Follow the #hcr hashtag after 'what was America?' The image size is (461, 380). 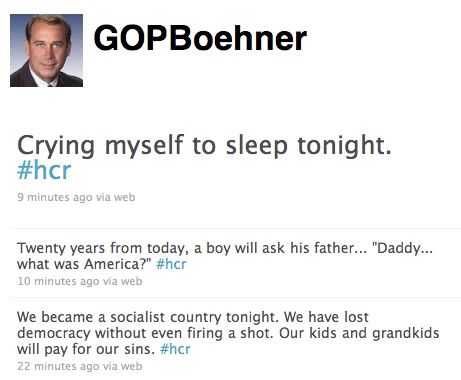(171, 264)
